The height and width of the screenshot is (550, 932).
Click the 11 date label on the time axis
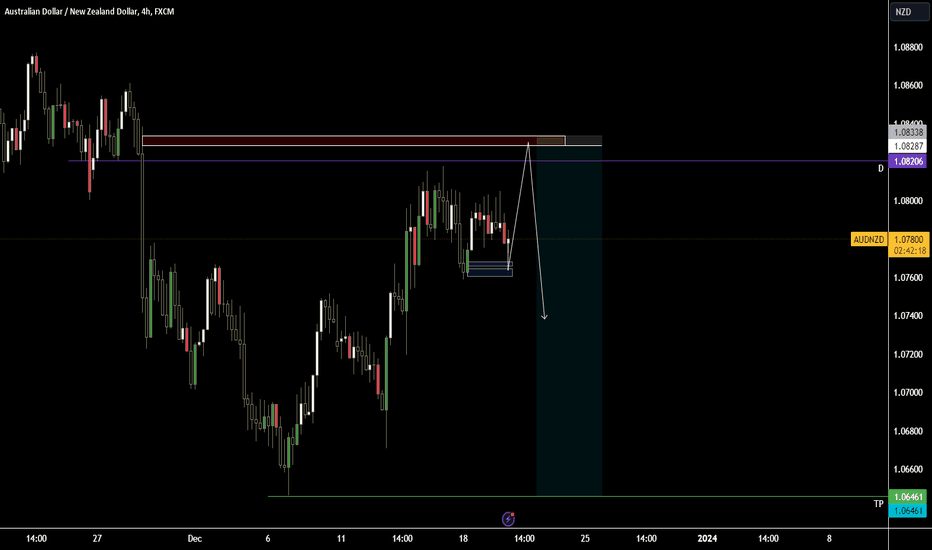point(341,539)
